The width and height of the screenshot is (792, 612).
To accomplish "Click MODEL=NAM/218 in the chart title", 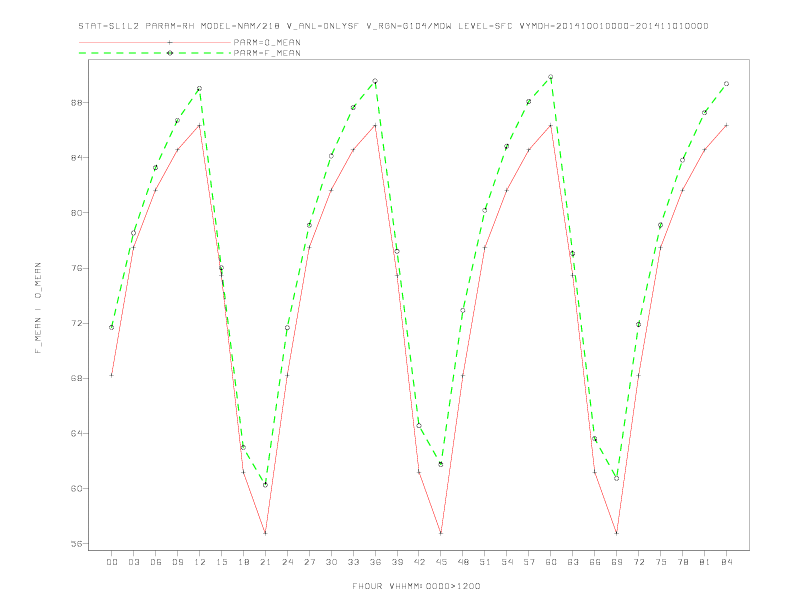I will (240, 26).
